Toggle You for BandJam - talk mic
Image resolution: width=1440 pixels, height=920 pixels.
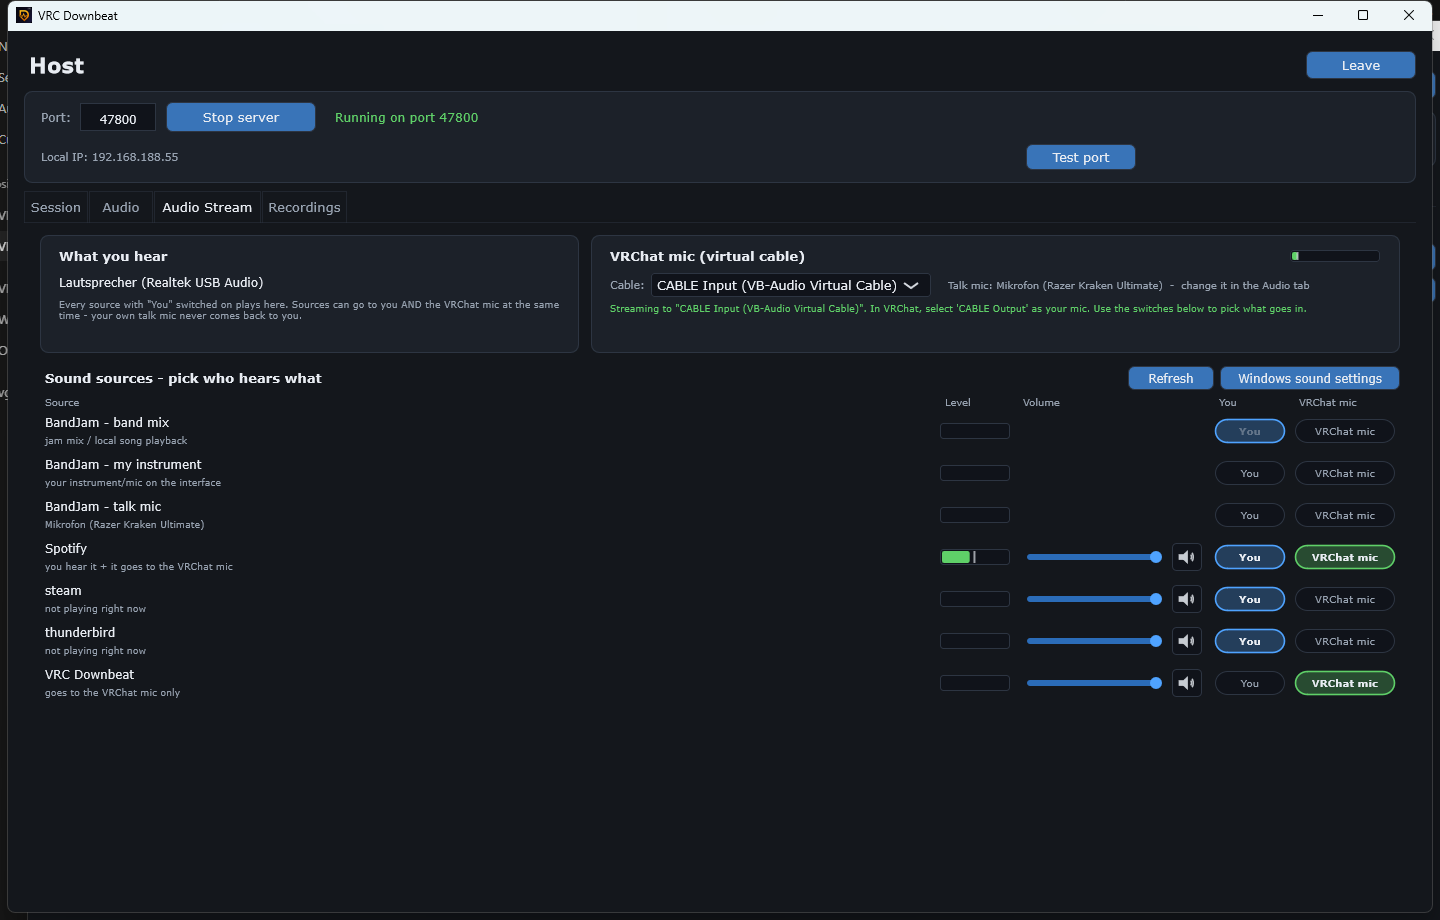tap(1250, 515)
